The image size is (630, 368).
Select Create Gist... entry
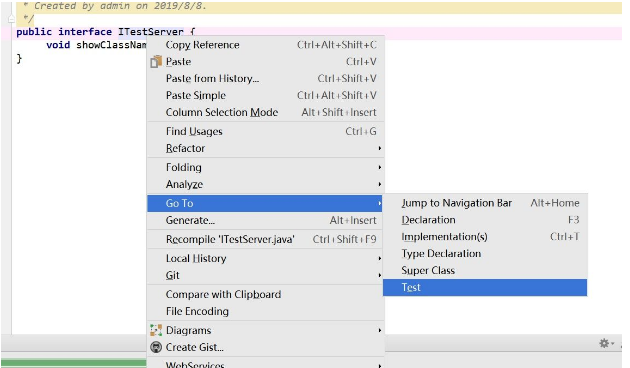[x=266, y=347]
